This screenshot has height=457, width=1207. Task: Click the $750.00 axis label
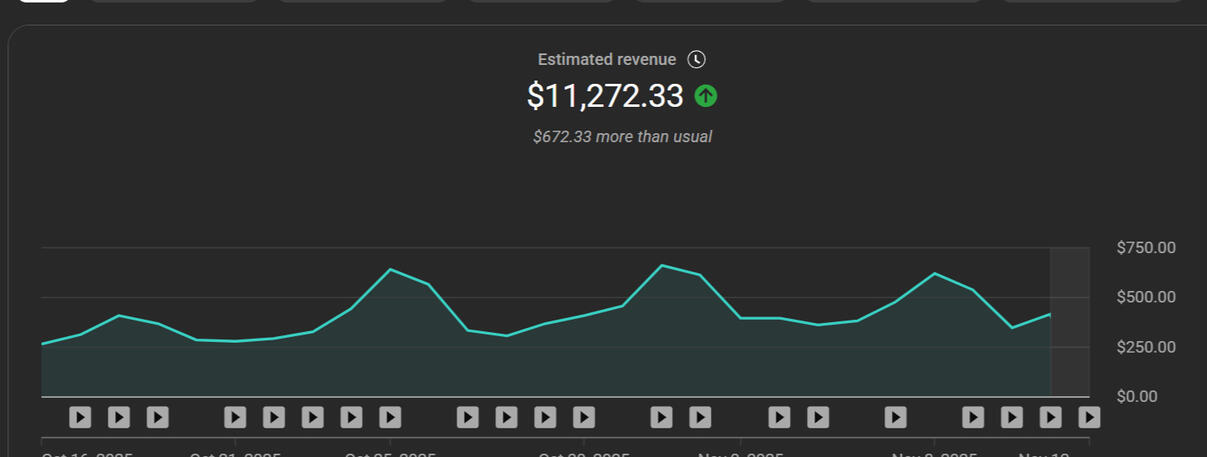1146,248
